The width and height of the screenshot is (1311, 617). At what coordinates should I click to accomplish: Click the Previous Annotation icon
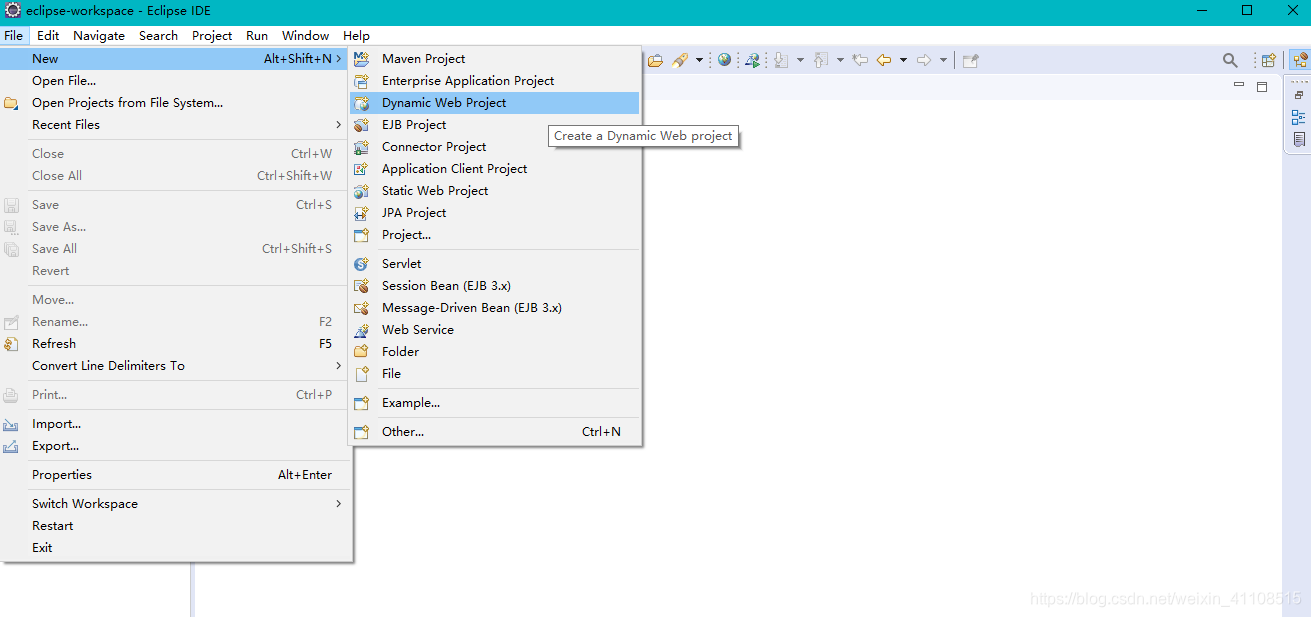pyautogui.click(x=821, y=60)
